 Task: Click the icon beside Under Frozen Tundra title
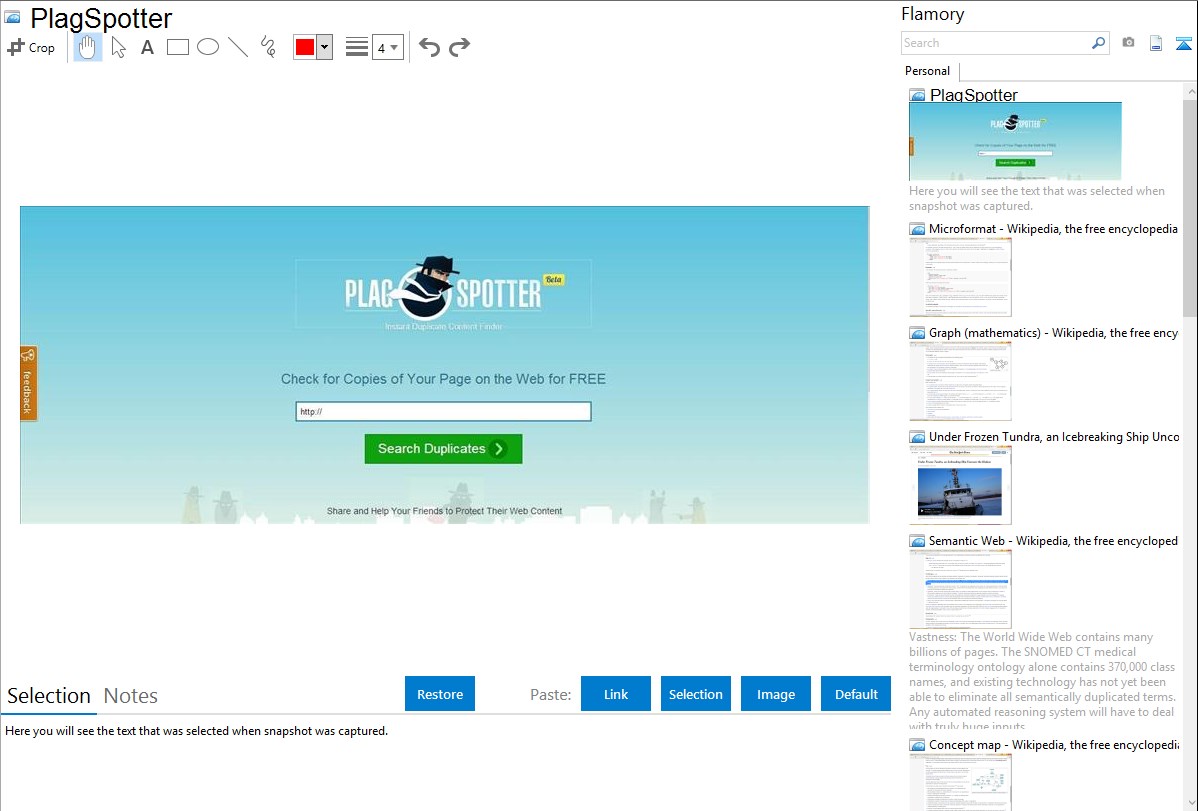pos(917,436)
